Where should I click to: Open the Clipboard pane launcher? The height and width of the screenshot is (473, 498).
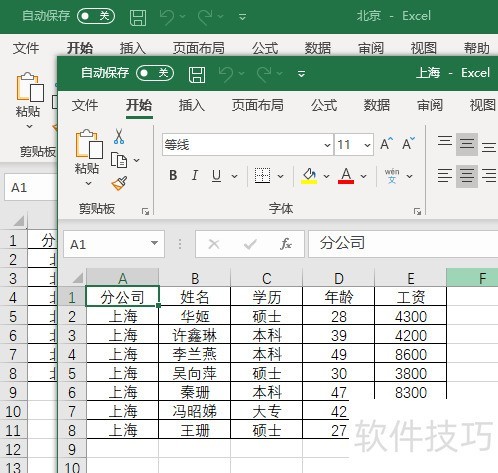click(x=145, y=211)
